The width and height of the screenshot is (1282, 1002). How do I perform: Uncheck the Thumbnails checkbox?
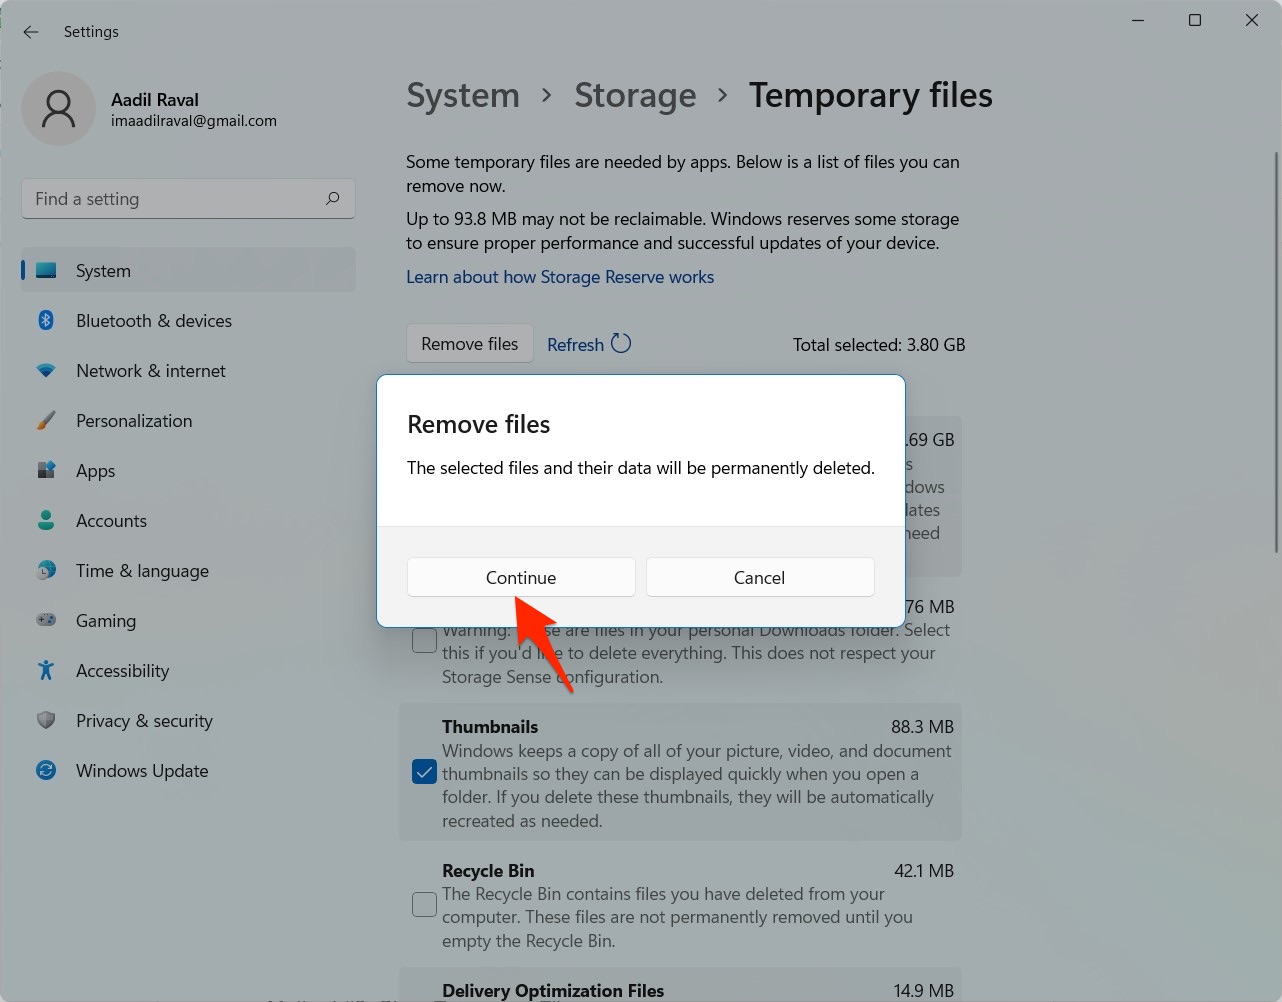point(424,772)
